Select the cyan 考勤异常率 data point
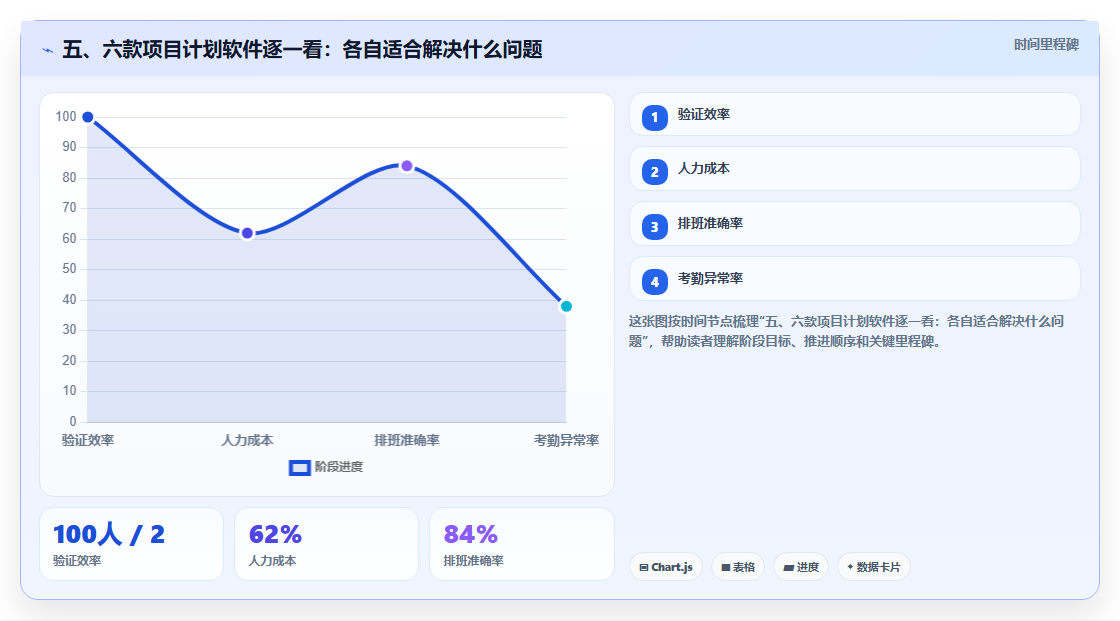Viewport: 1120px width, 621px height. coord(566,307)
